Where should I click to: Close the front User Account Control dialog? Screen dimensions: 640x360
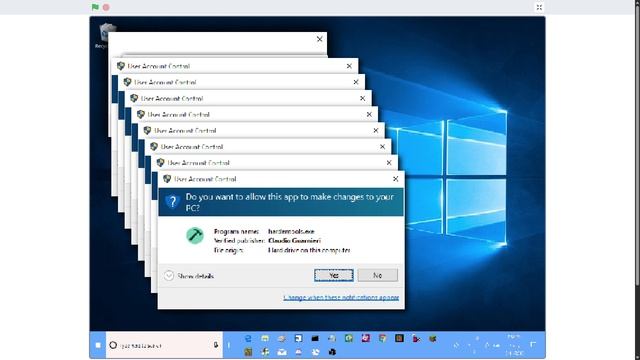396,179
